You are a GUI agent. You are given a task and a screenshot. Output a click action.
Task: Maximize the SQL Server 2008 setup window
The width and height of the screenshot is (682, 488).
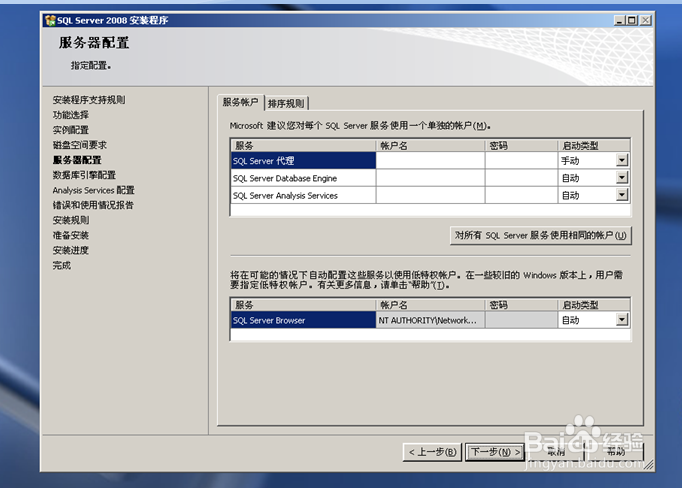[x=632, y=20]
